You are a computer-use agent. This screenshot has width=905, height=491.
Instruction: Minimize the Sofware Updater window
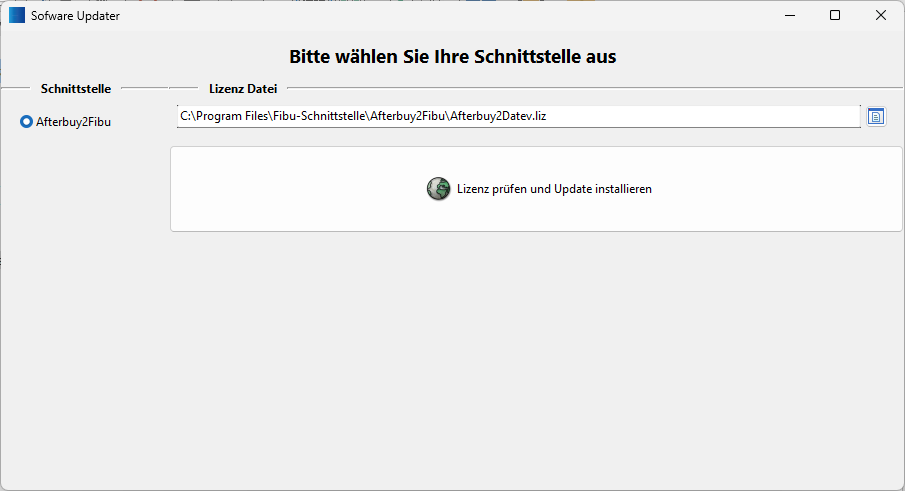tap(789, 16)
